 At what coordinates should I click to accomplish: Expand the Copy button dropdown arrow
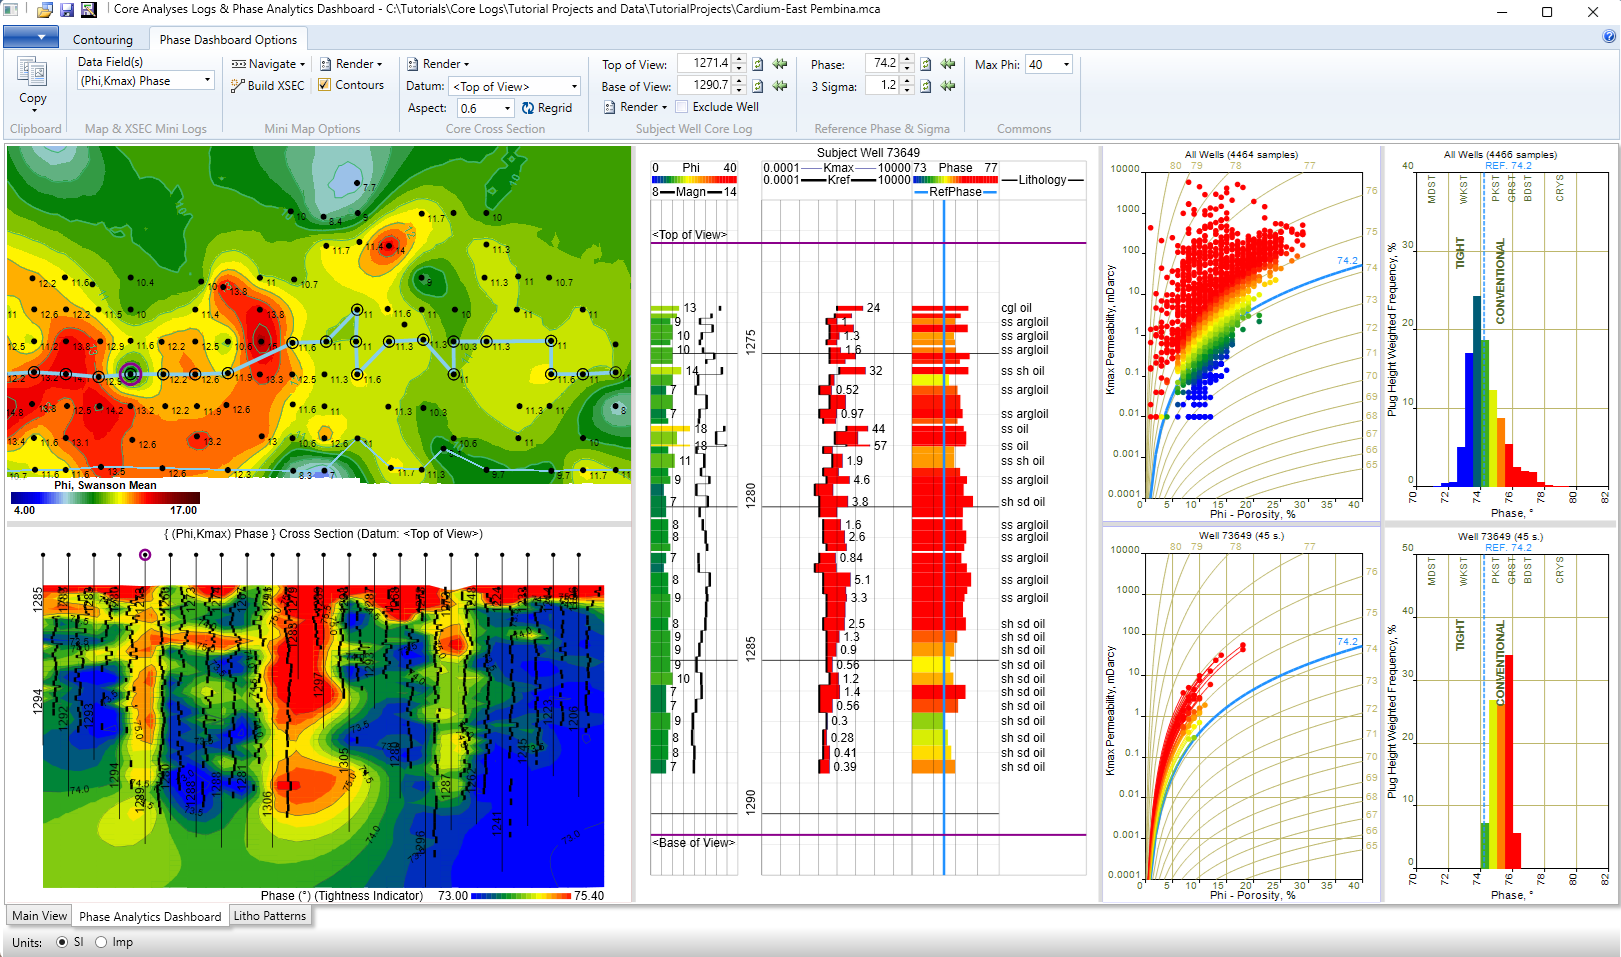[x=33, y=109]
